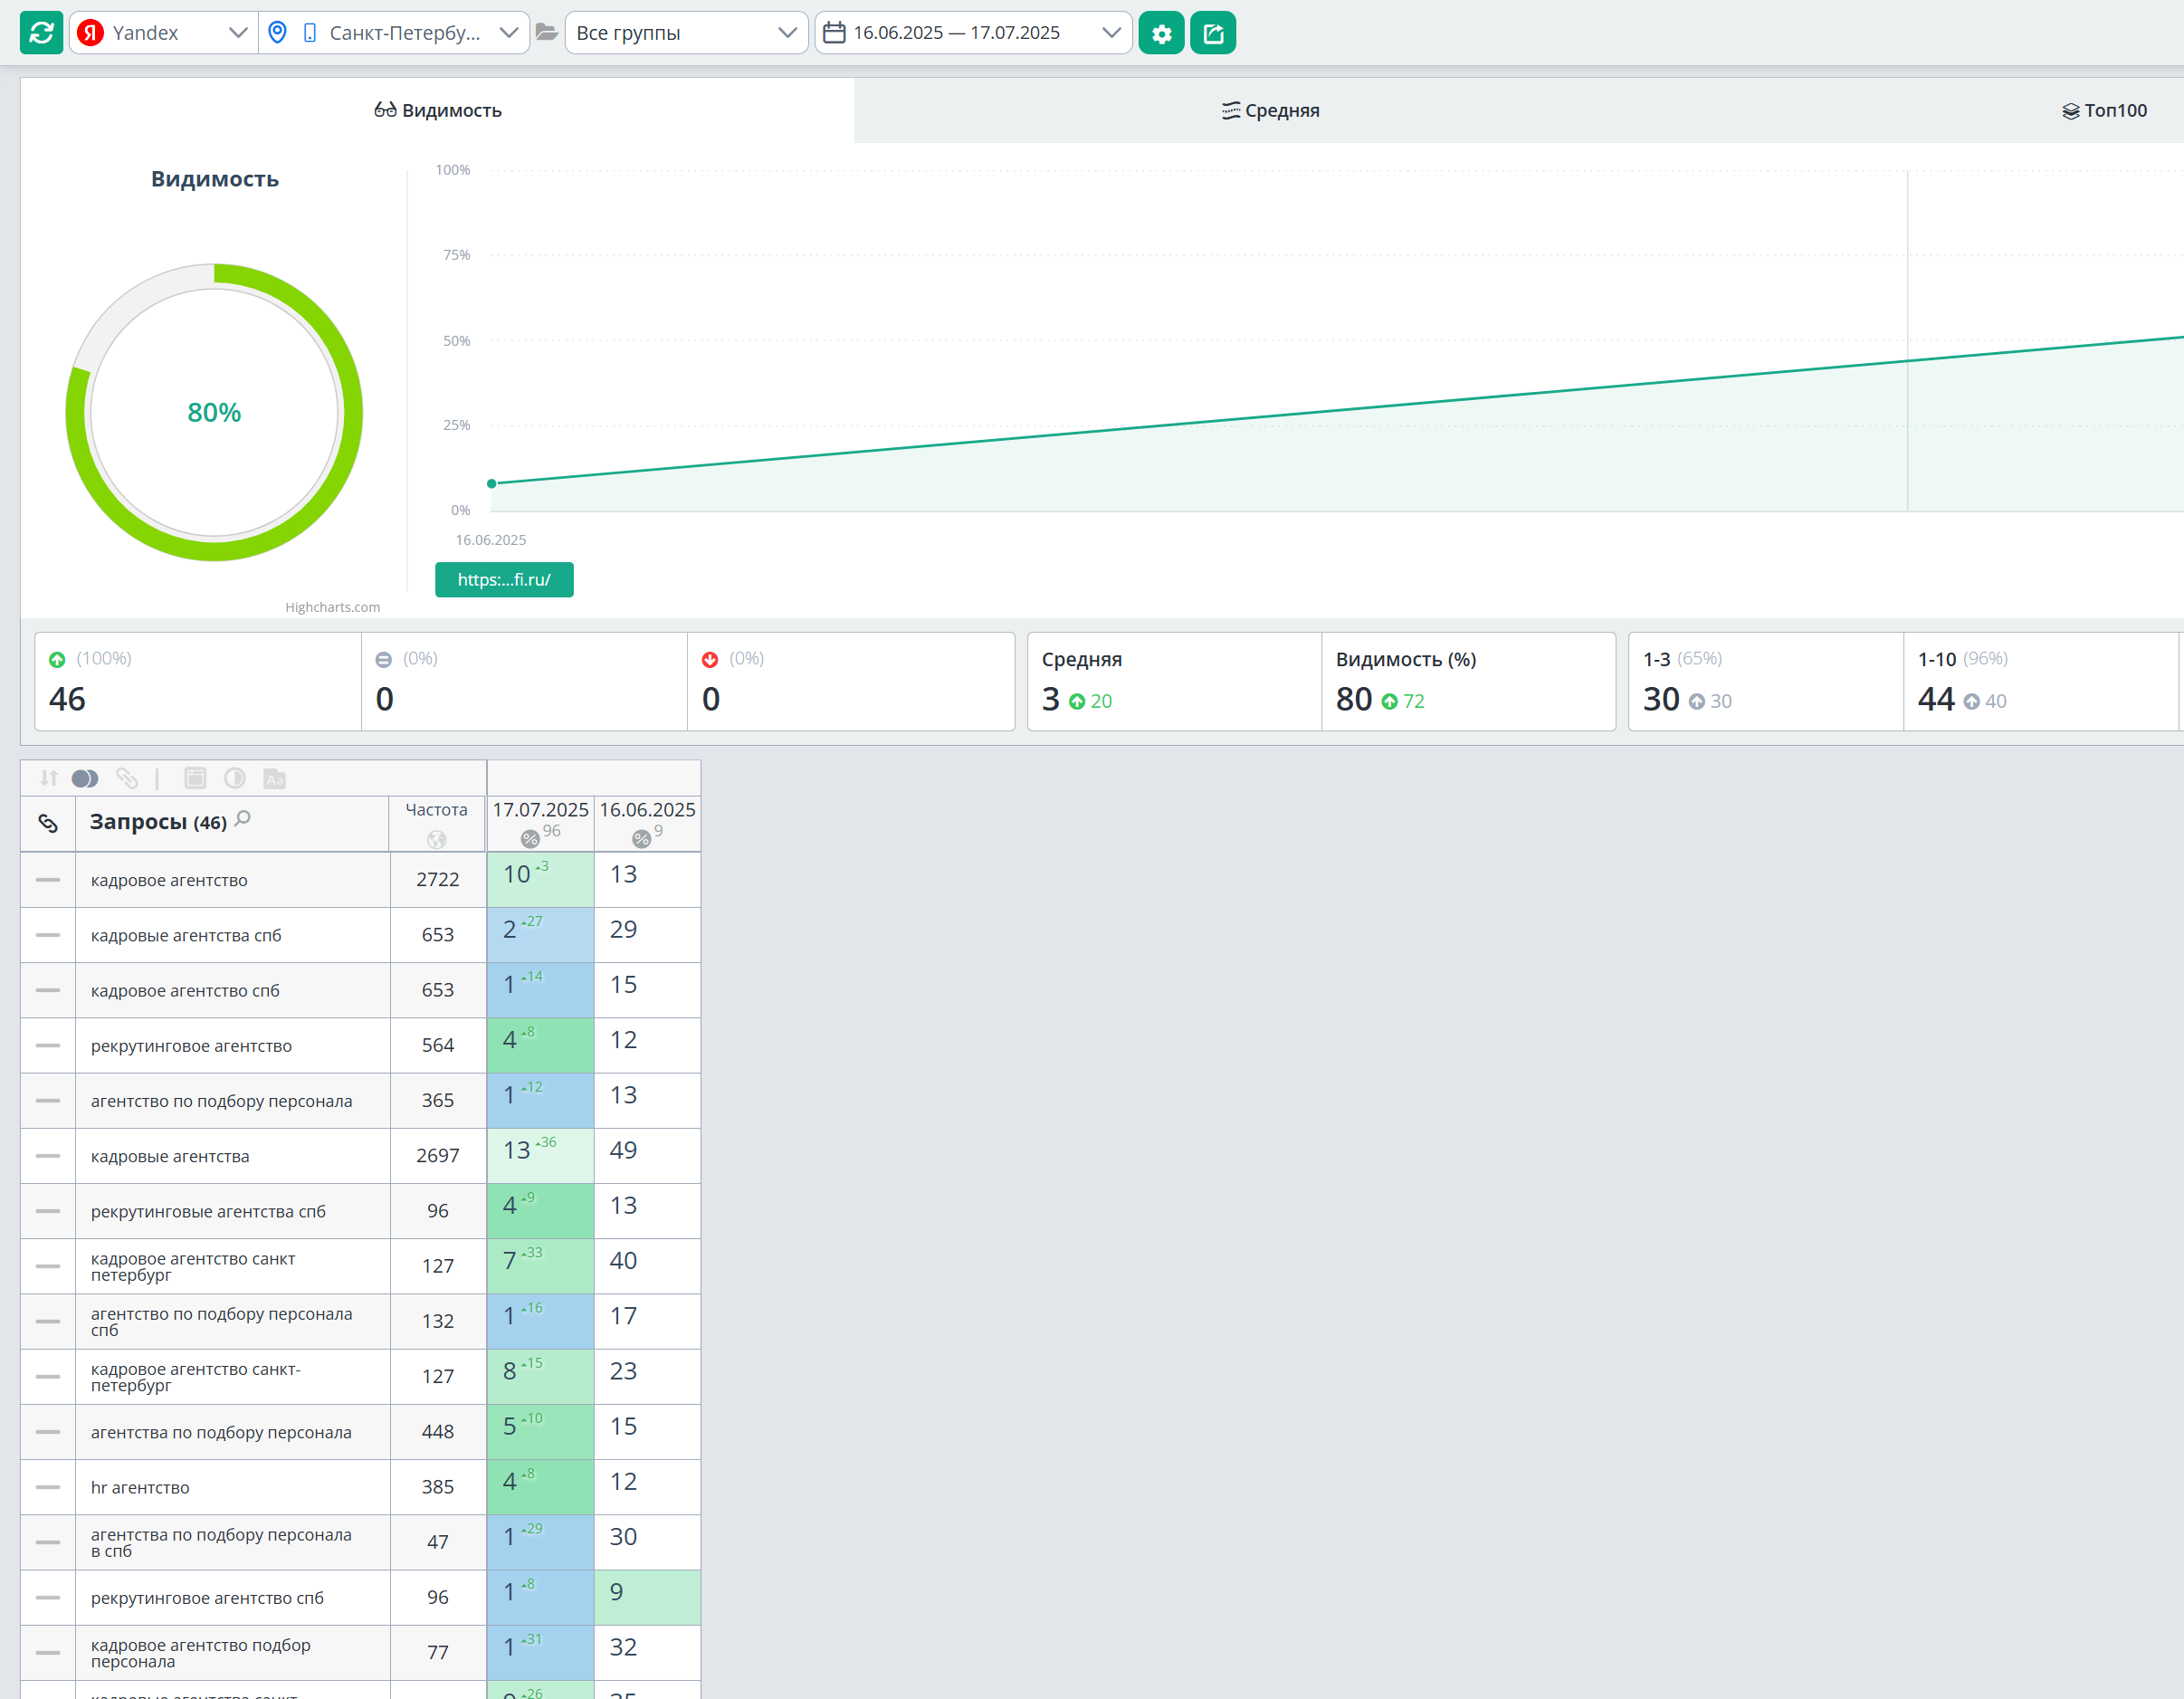Switch to the Средняя tab
Viewport: 2184px width, 1699px height.
[x=1270, y=111]
